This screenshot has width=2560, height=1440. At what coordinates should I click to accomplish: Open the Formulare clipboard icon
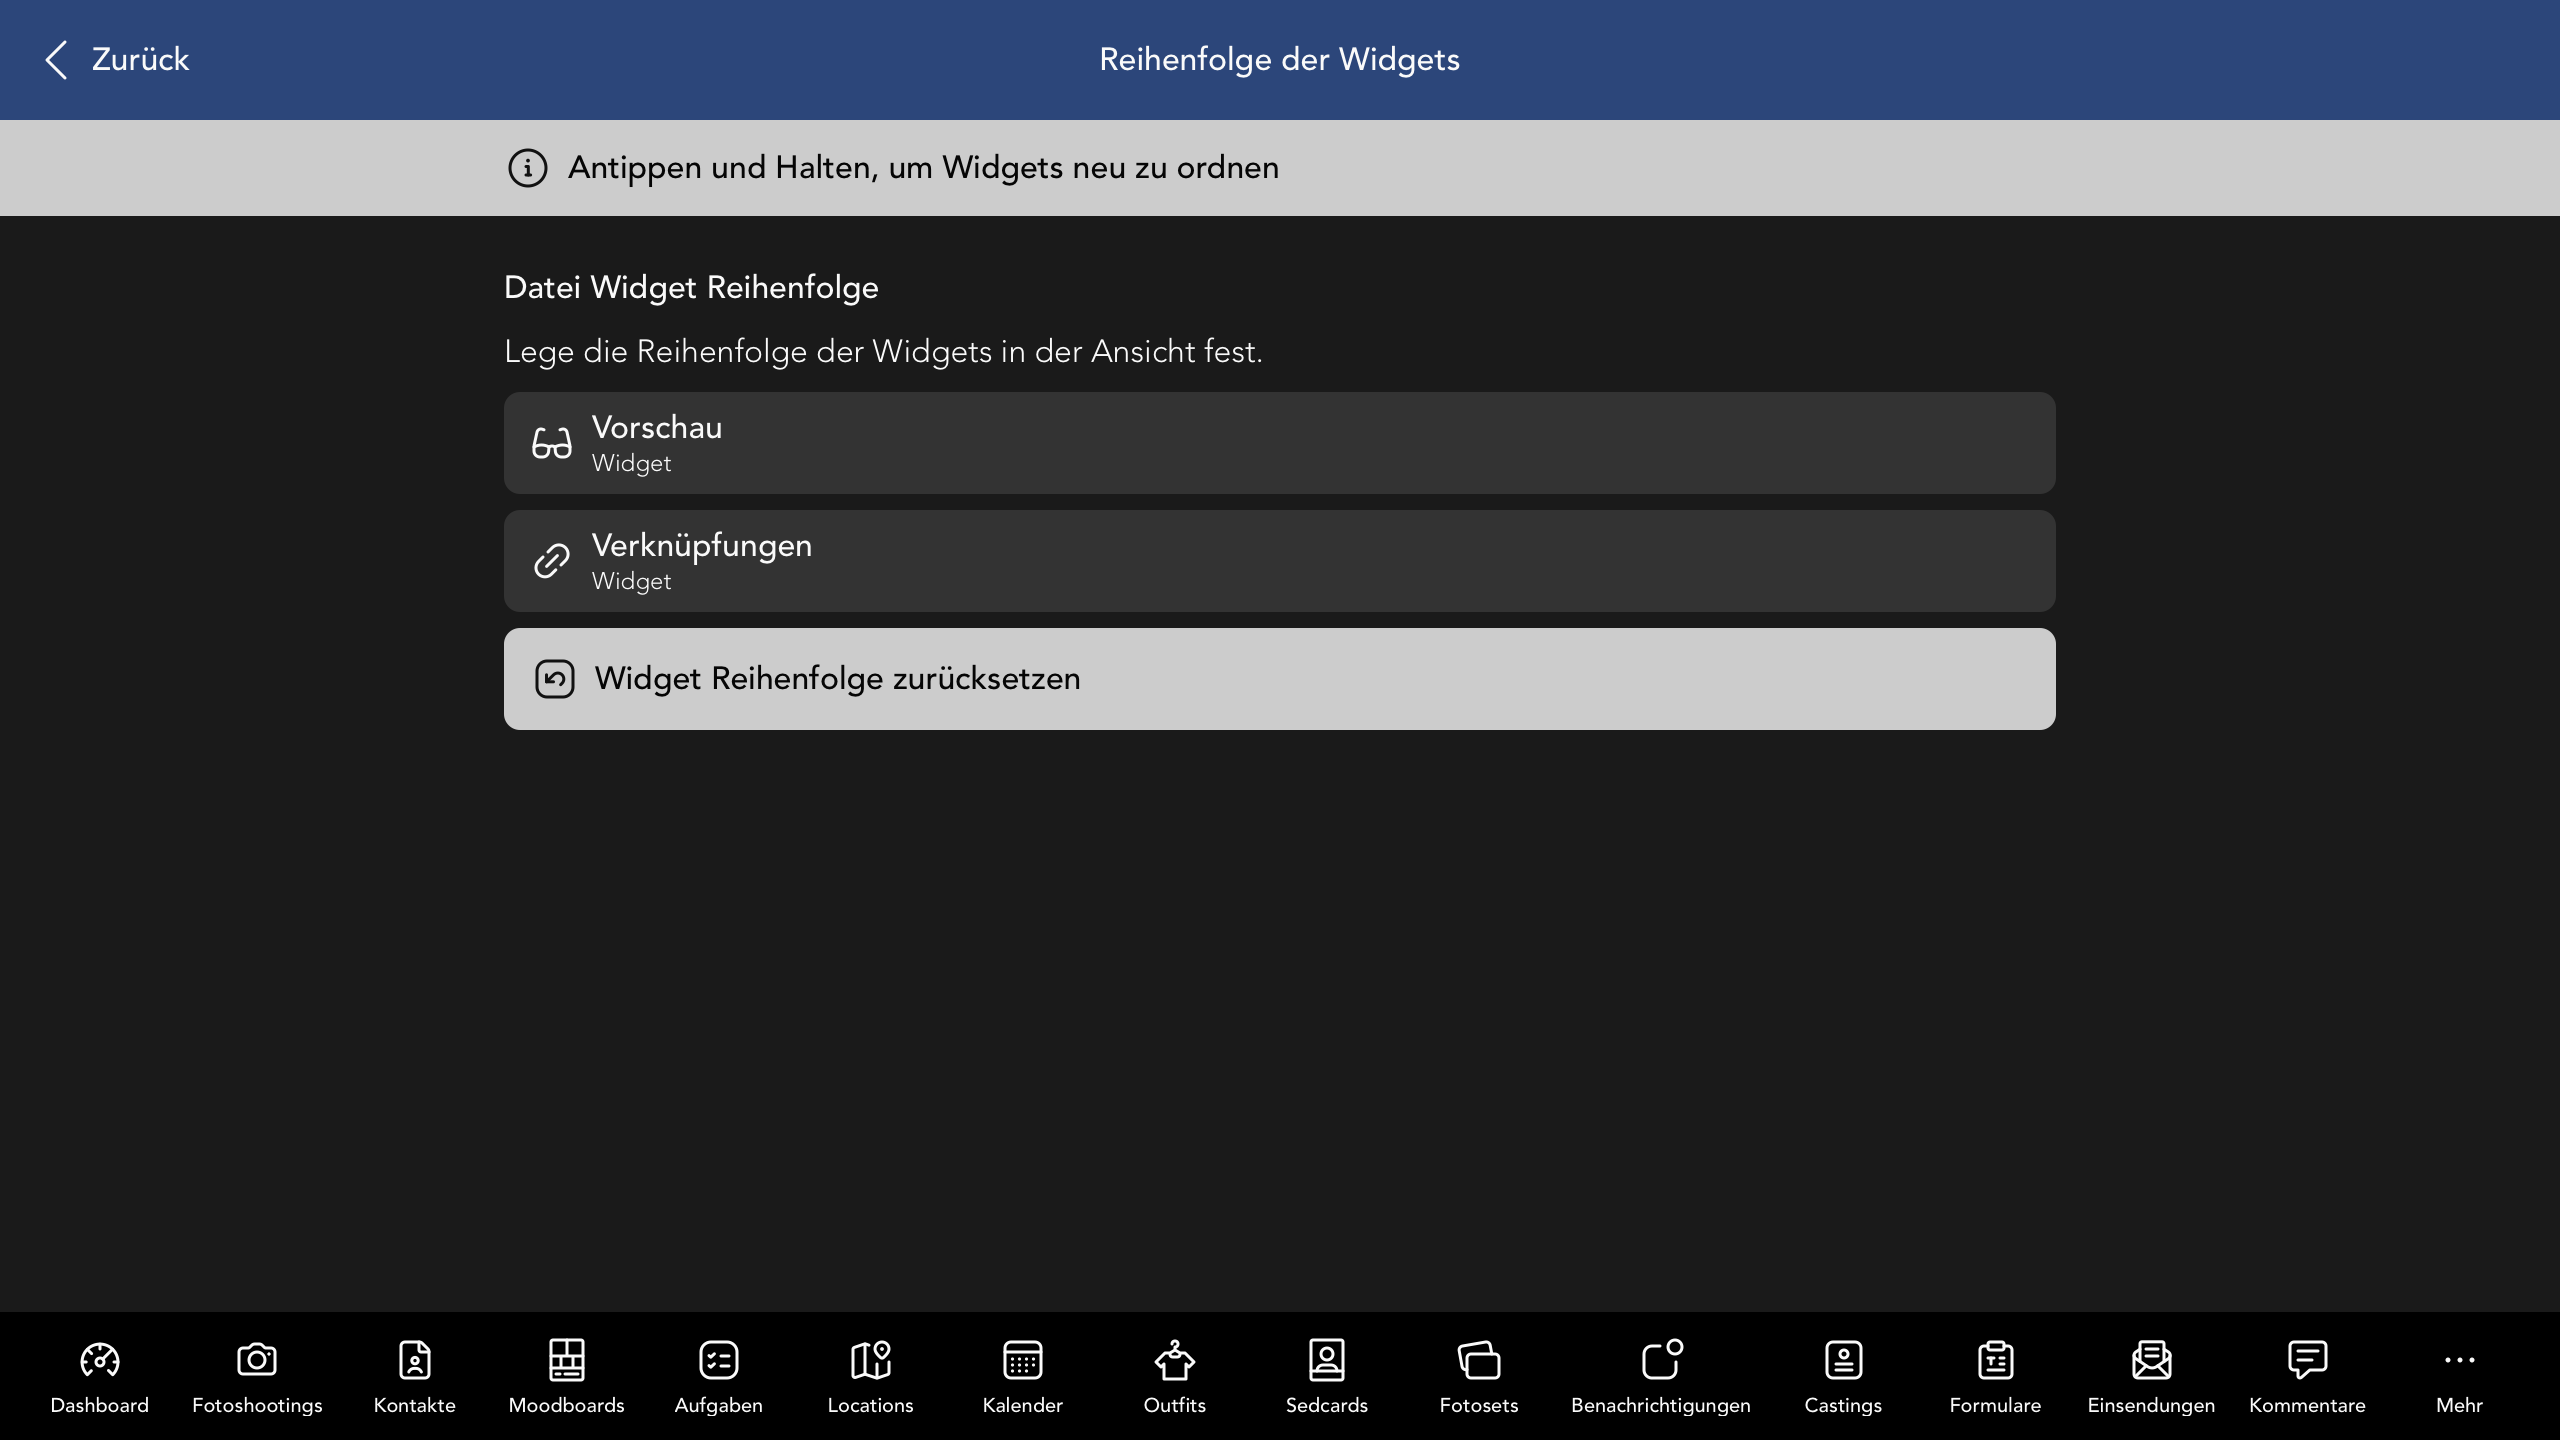pyautogui.click(x=1996, y=1360)
